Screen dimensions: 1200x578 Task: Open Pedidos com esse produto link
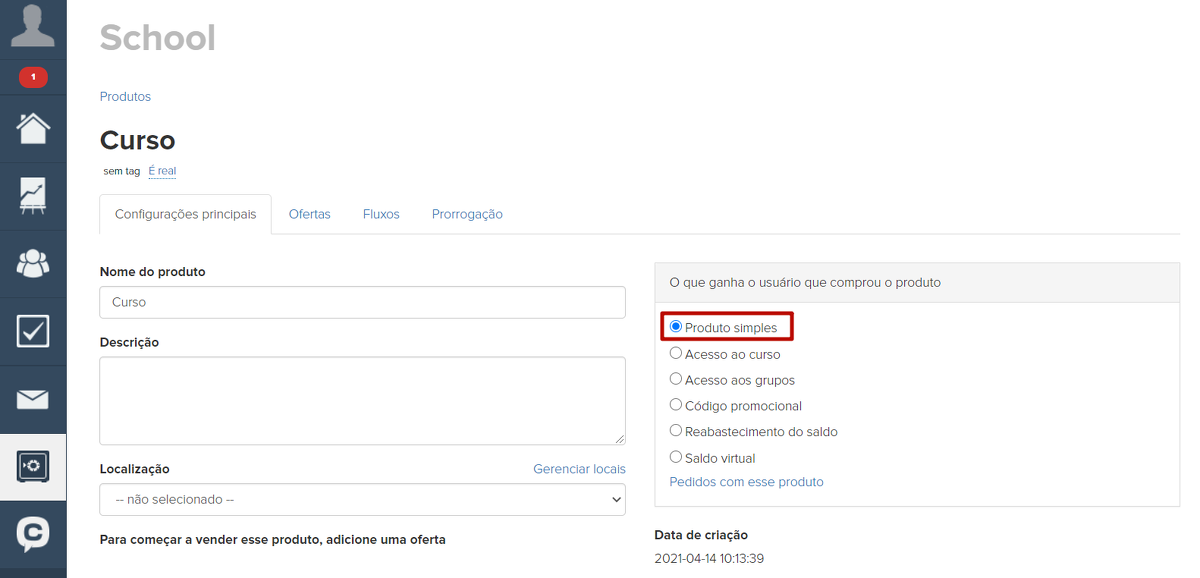tap(746, 482)
